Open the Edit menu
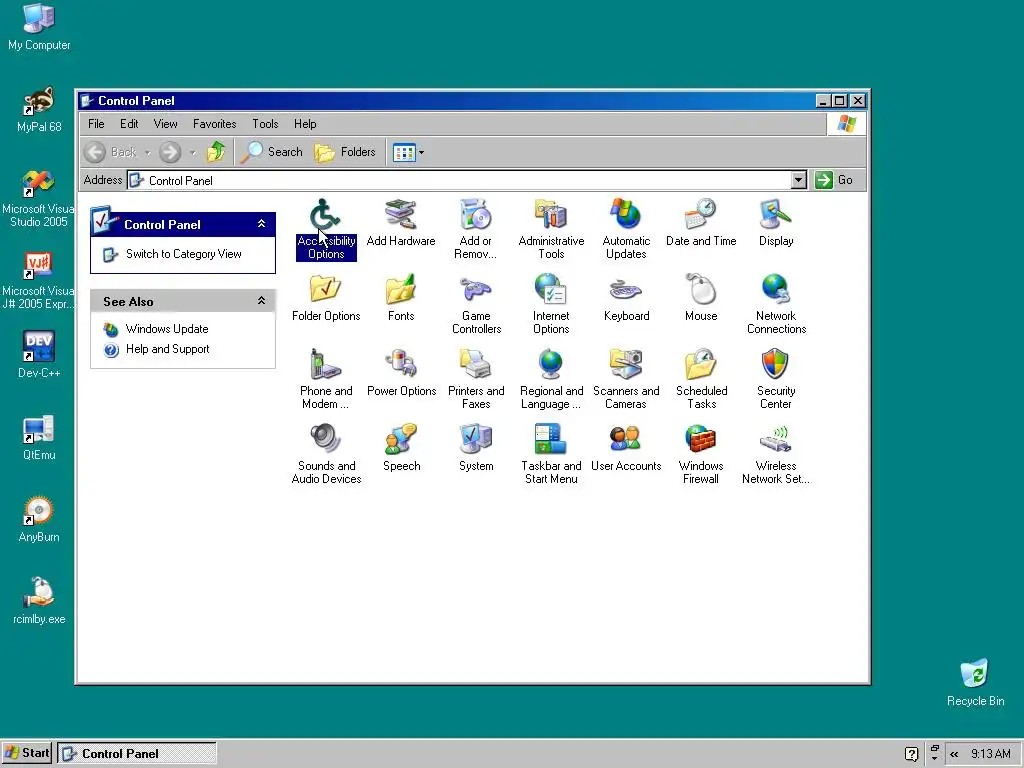The height and width of the screenshot is (768, 1024). (x=129, y=123)
